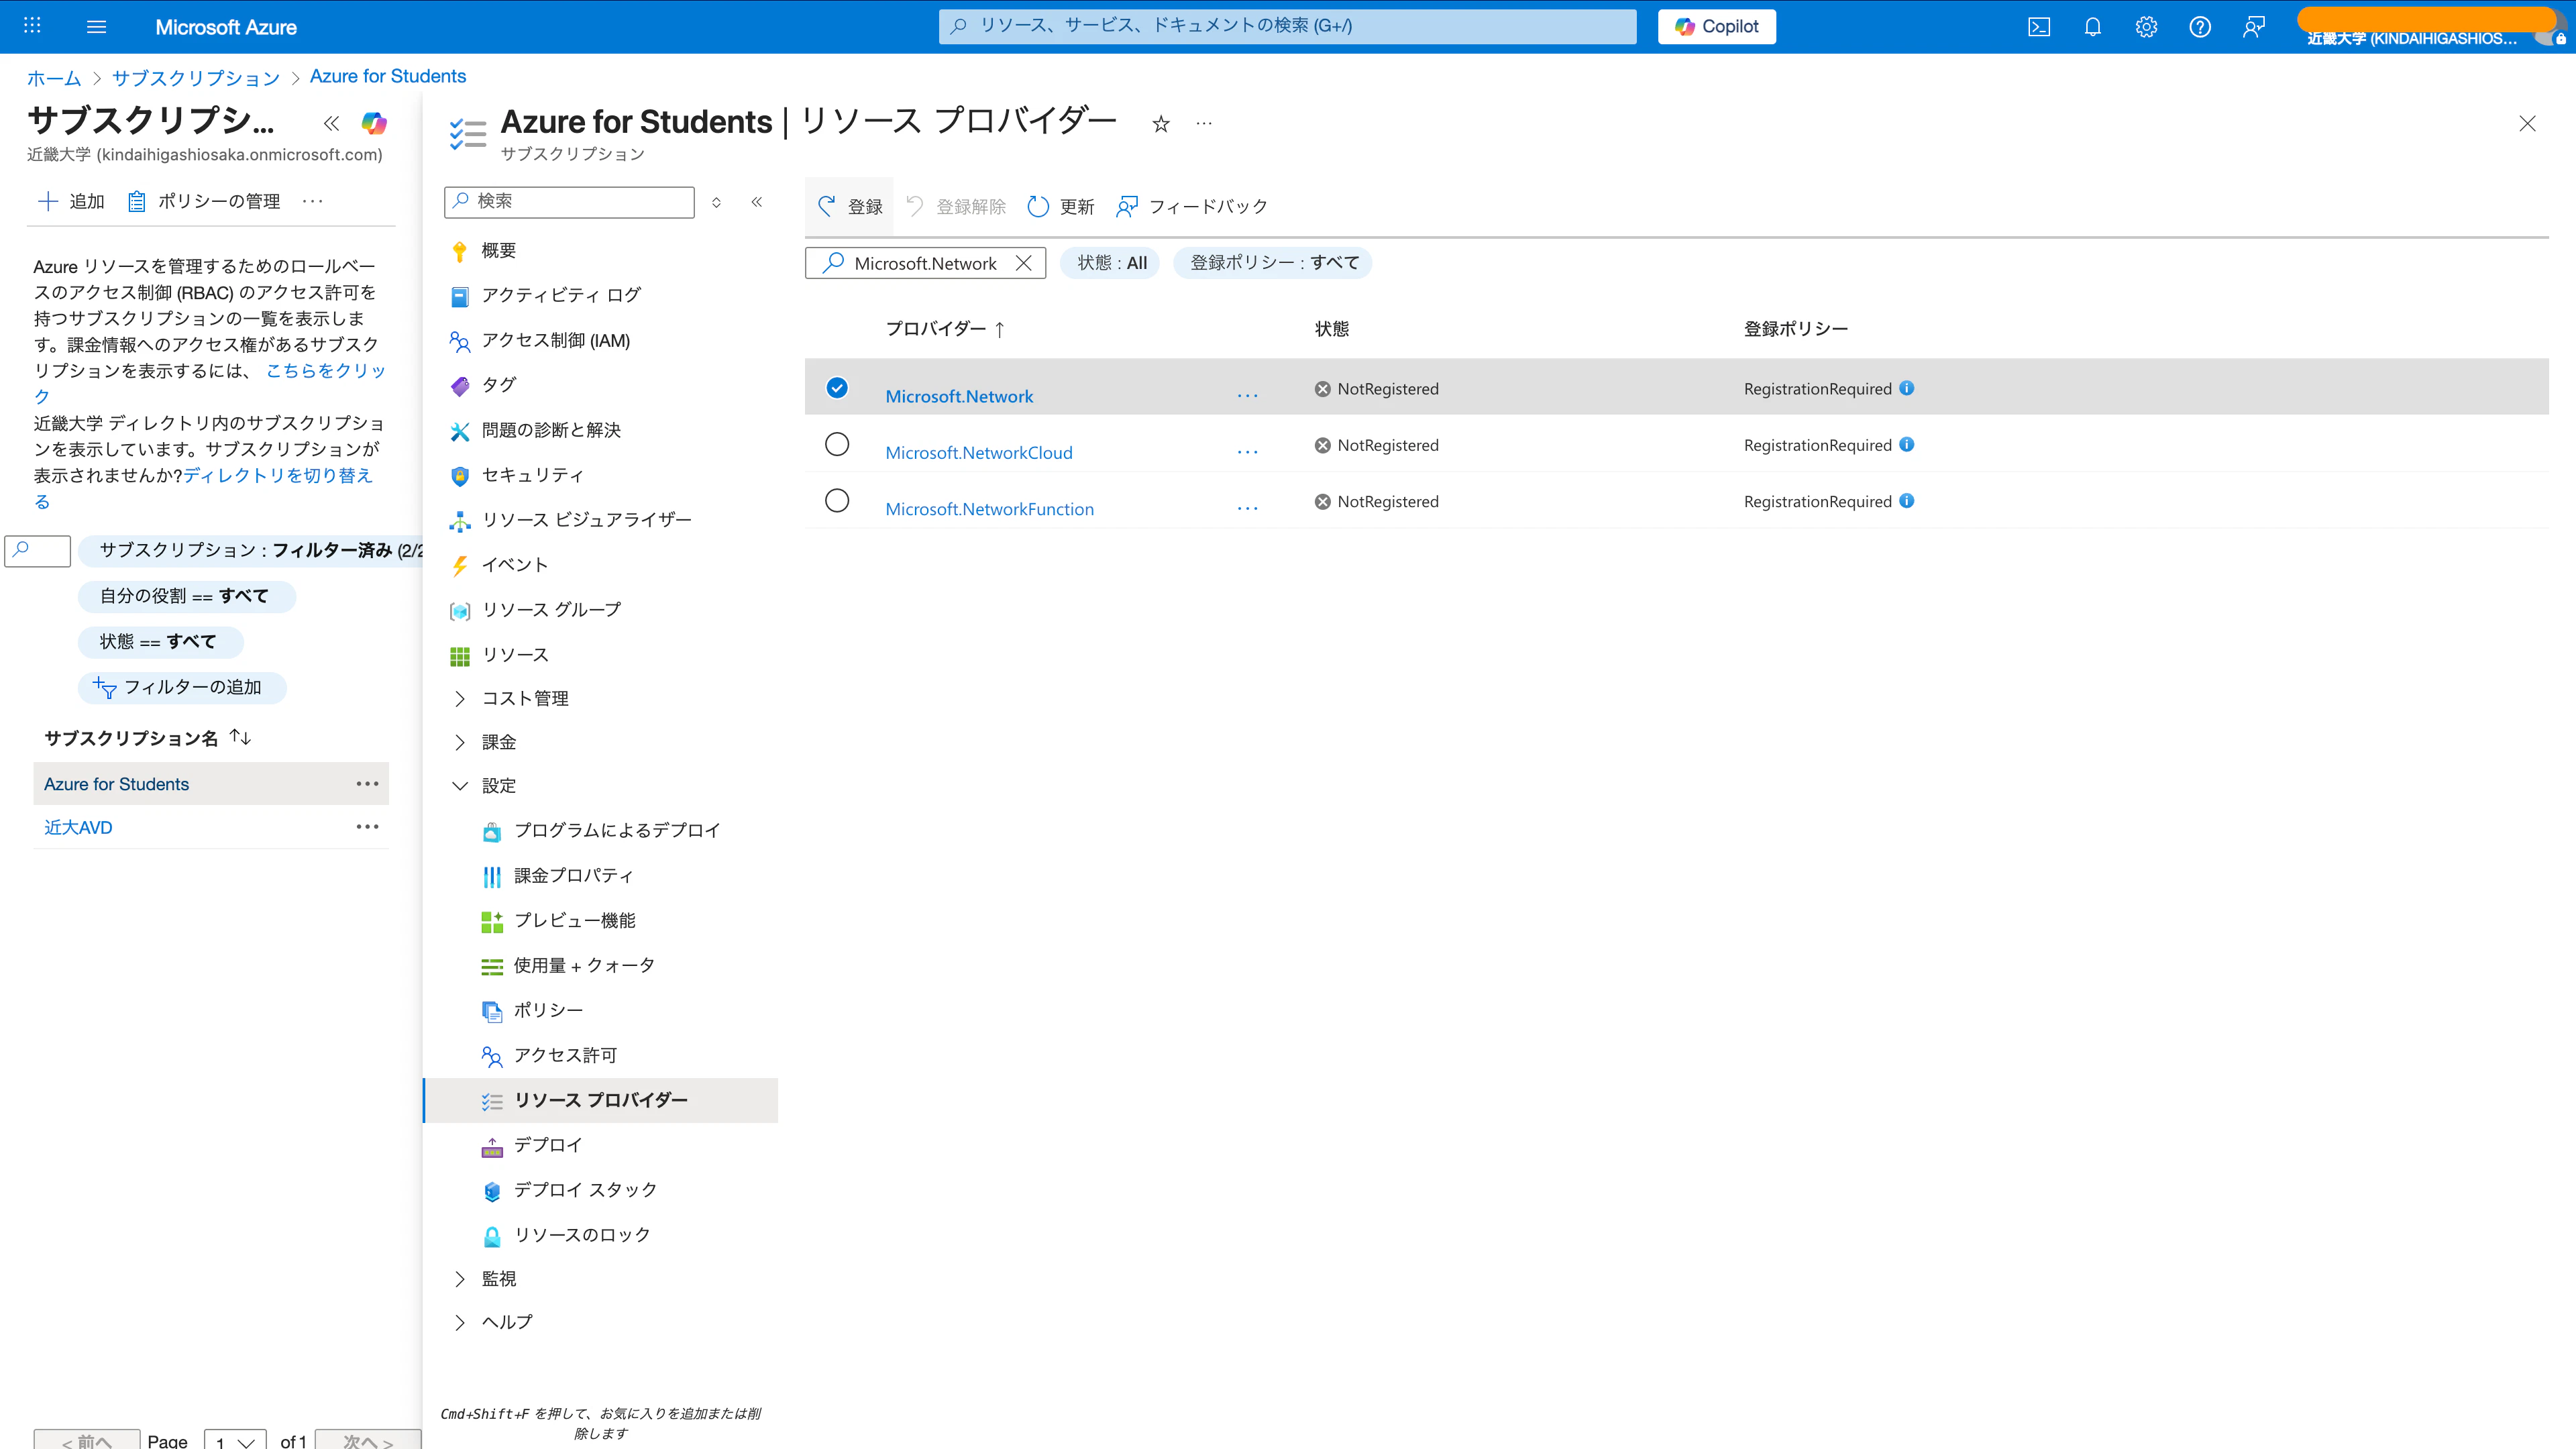The width and height of the screenshot is (2576, 1449).
Task: Sort by サブスクリプション名 column
Action: pos(147,738)
